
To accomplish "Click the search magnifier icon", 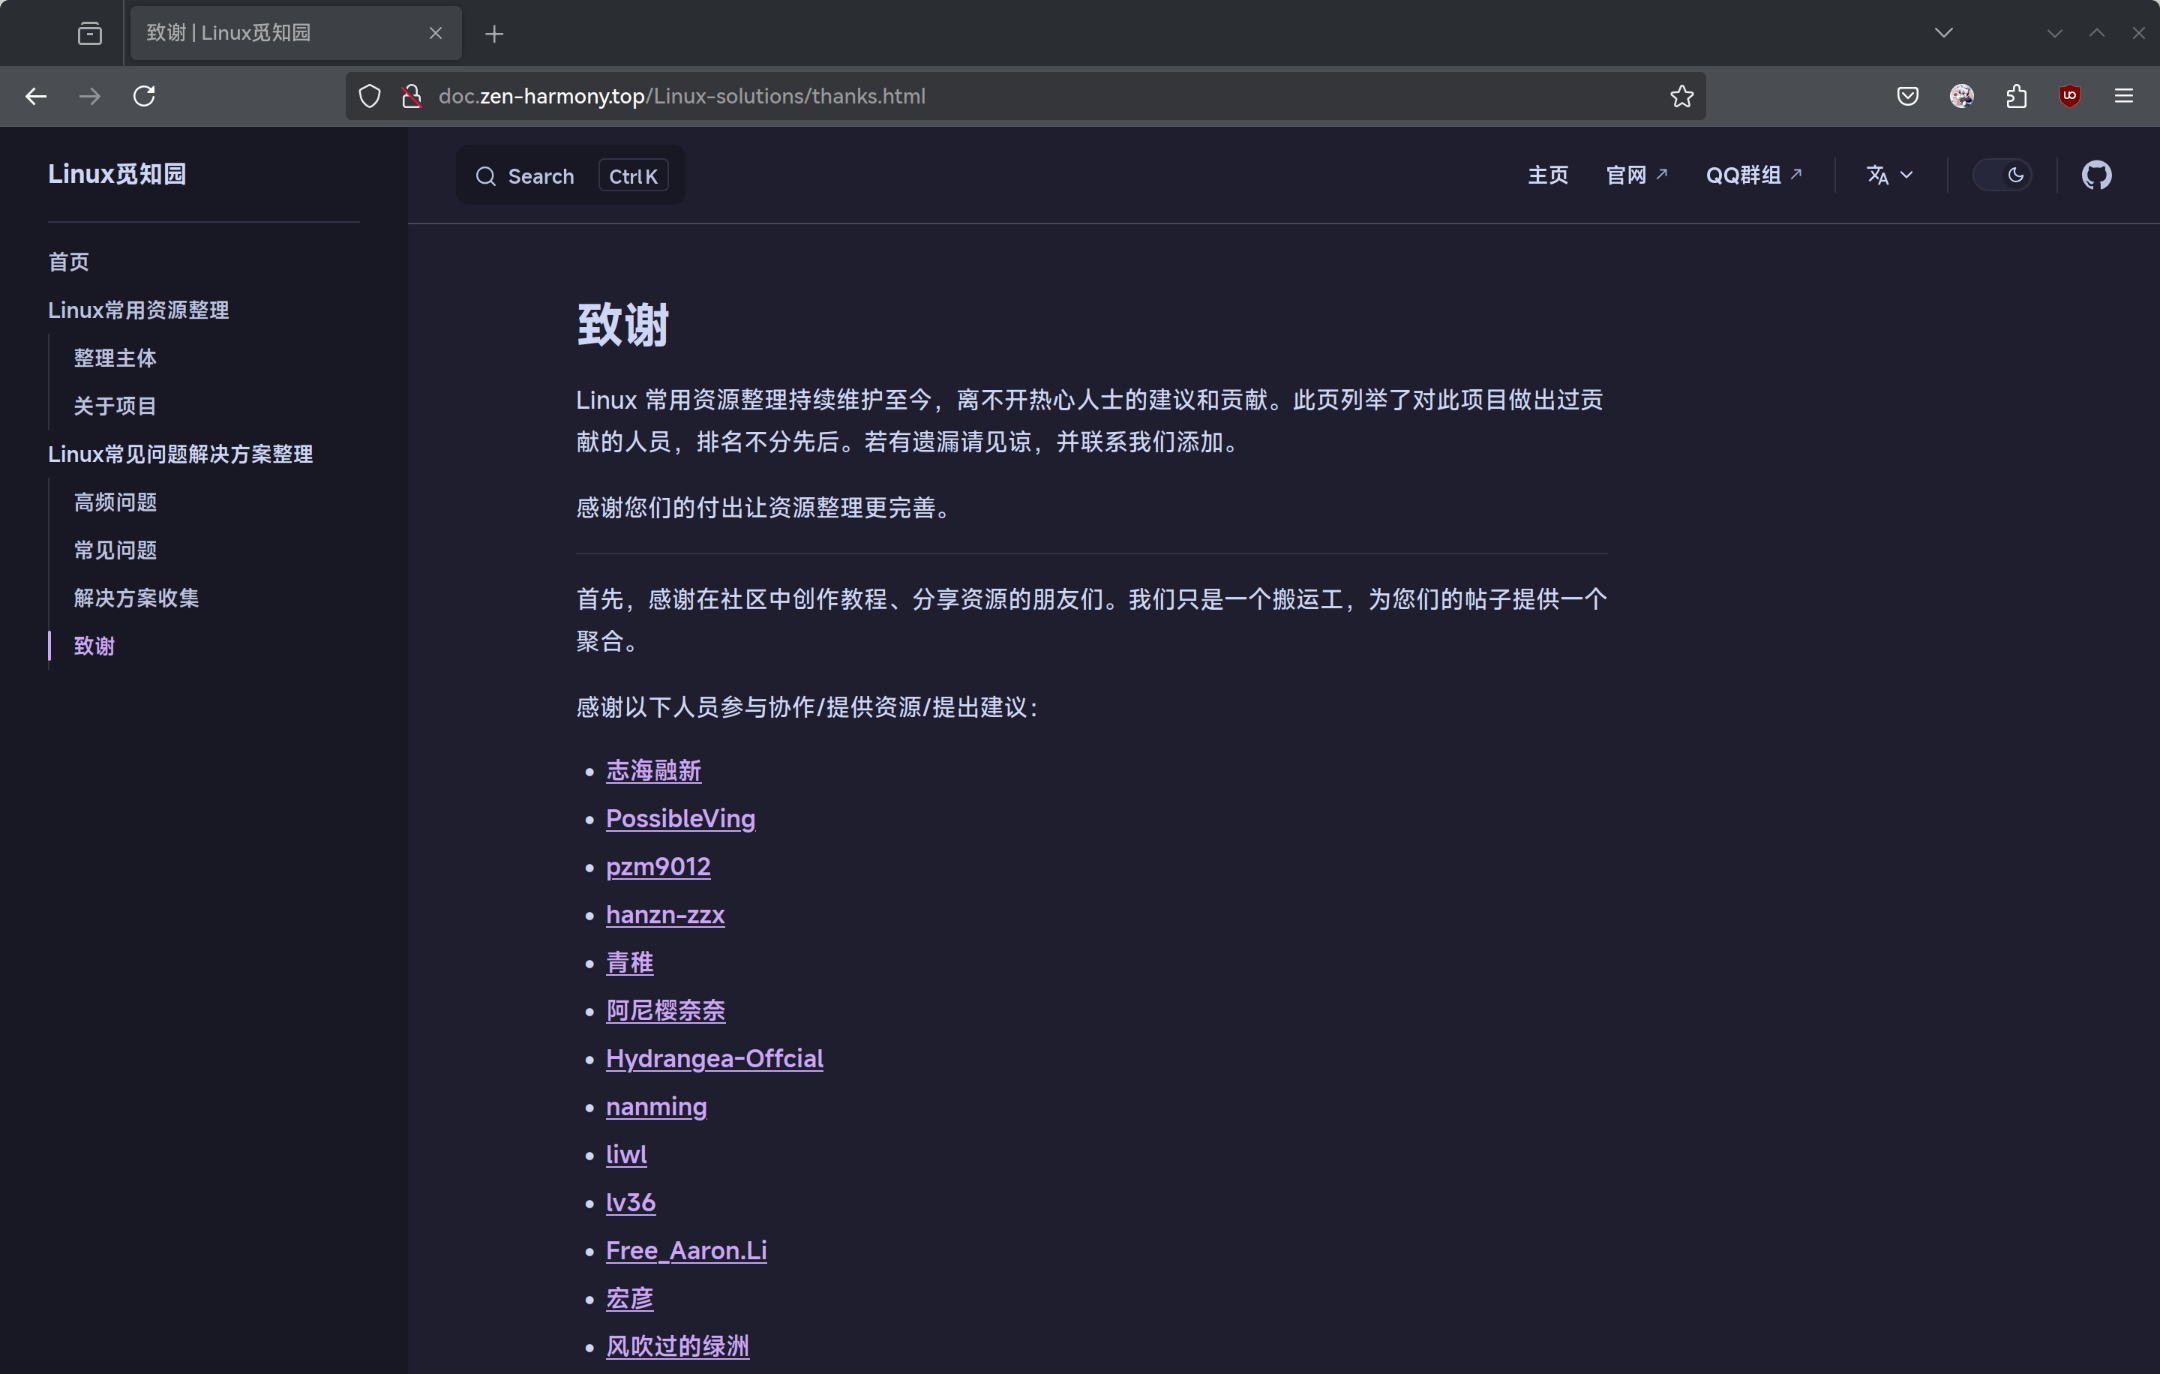I will coord(487,176).
